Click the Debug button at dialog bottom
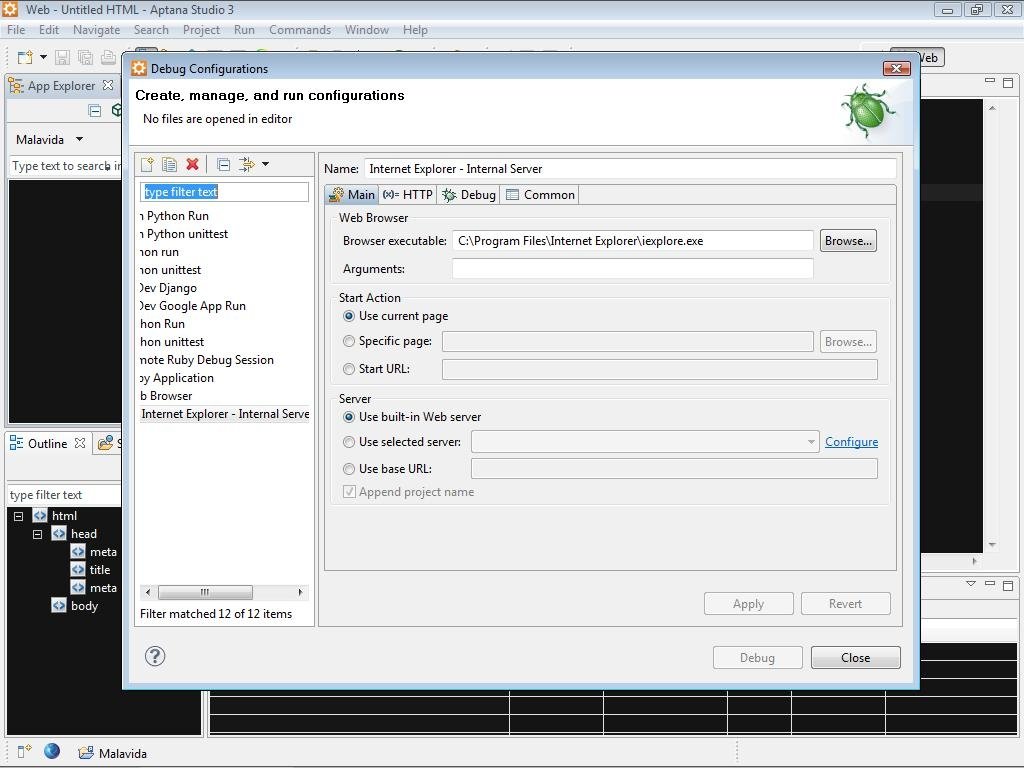1024x768 pixels. tap(758, 658)
